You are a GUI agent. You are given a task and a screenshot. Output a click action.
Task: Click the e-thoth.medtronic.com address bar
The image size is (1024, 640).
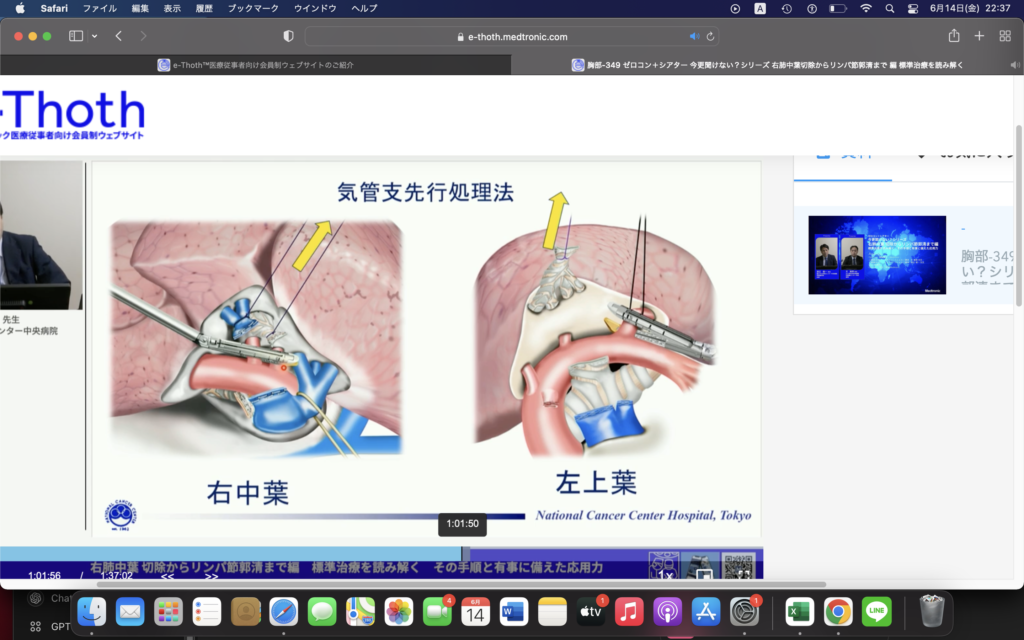coord(512,36)
